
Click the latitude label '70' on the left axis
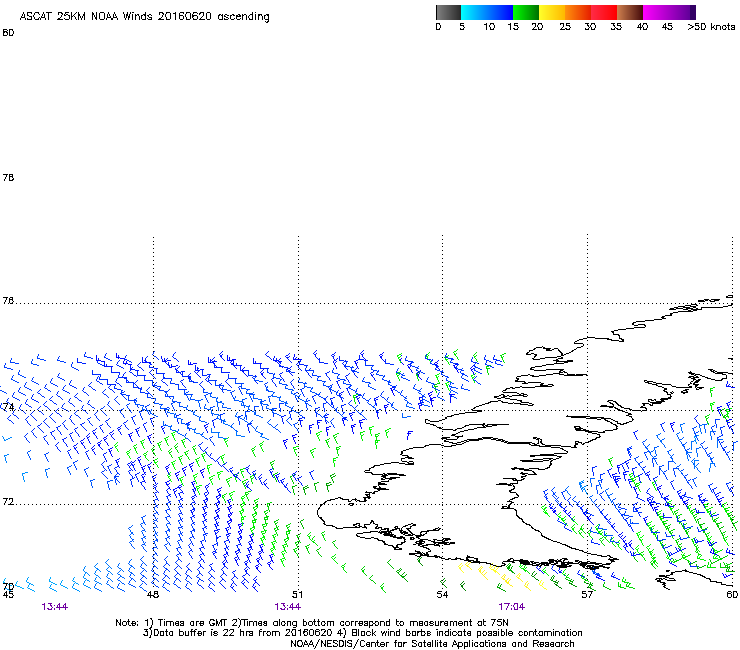point(8,587)
